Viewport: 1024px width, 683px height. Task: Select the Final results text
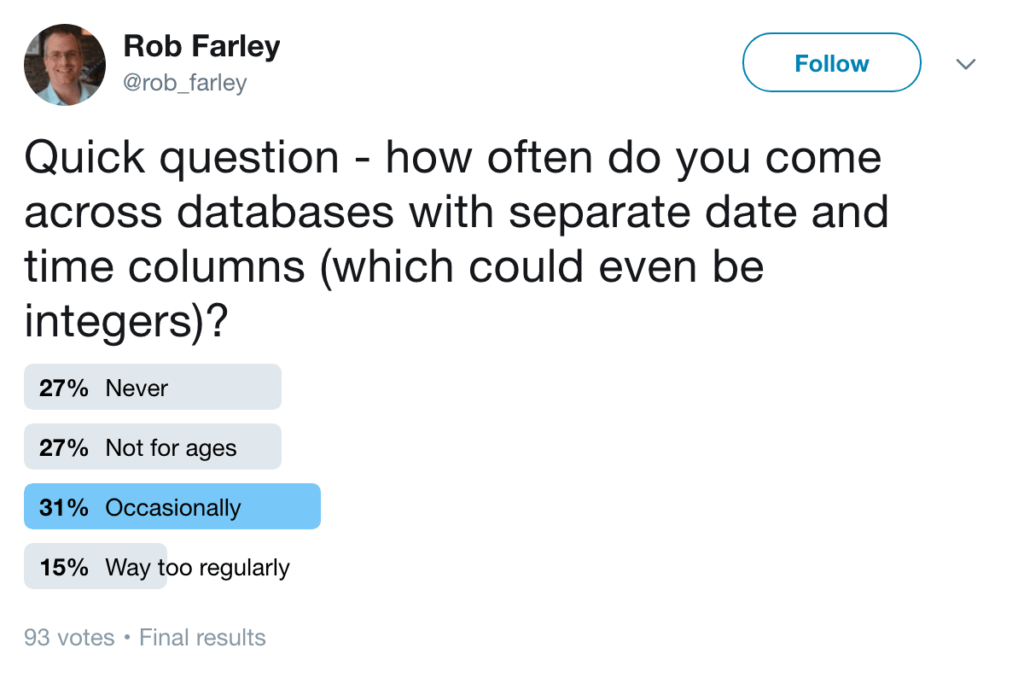[201, 637]
